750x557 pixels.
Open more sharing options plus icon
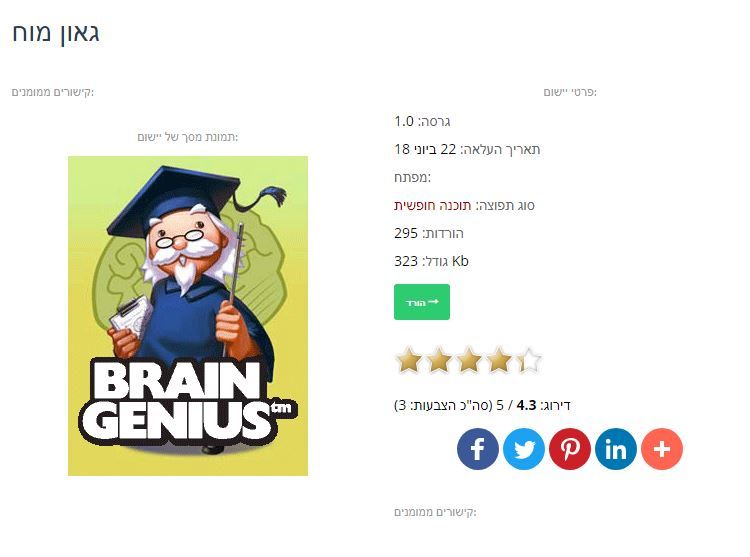coord(662,448)
